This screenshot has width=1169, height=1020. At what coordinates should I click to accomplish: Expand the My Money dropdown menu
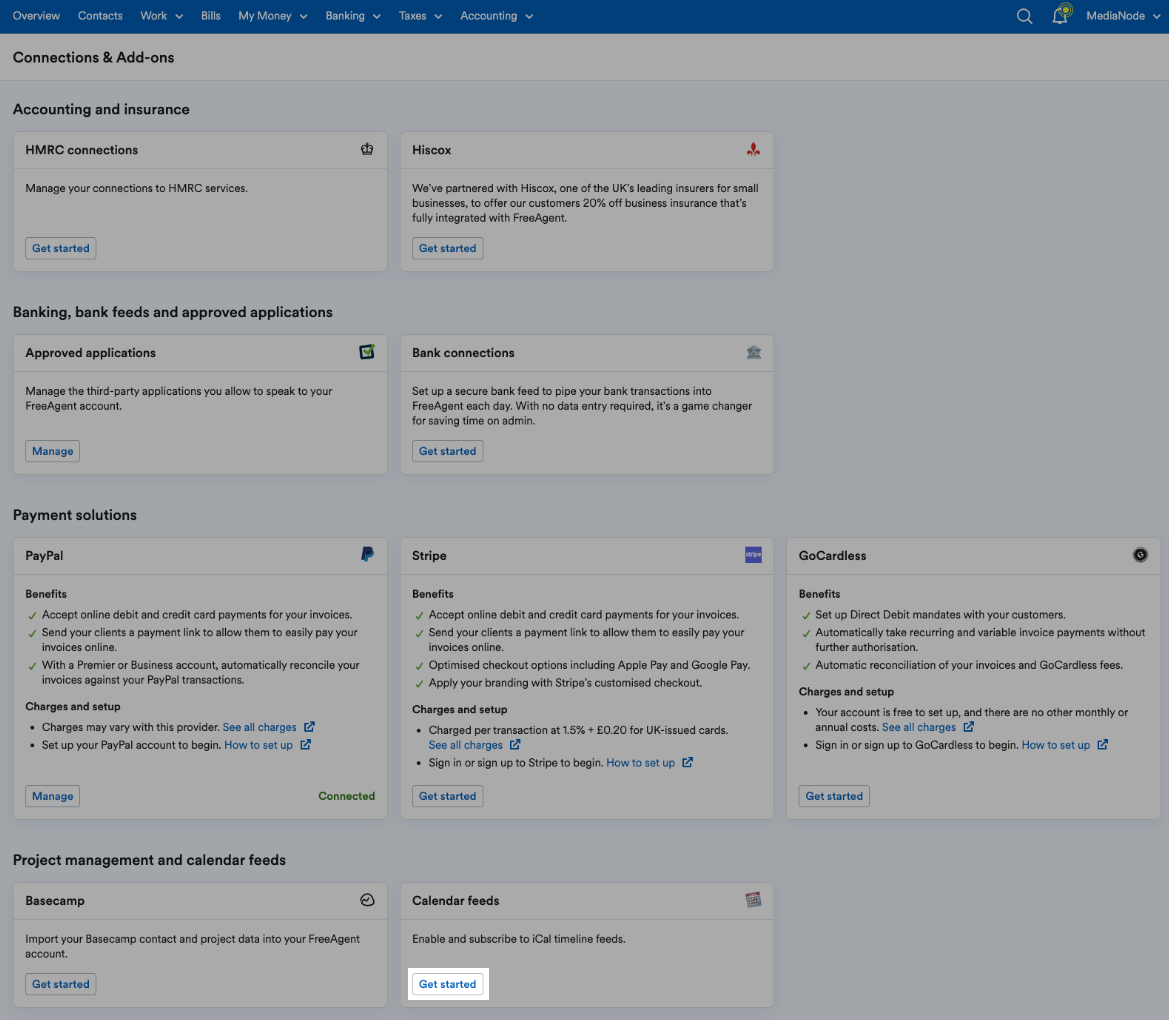click(x=273, y=16)
